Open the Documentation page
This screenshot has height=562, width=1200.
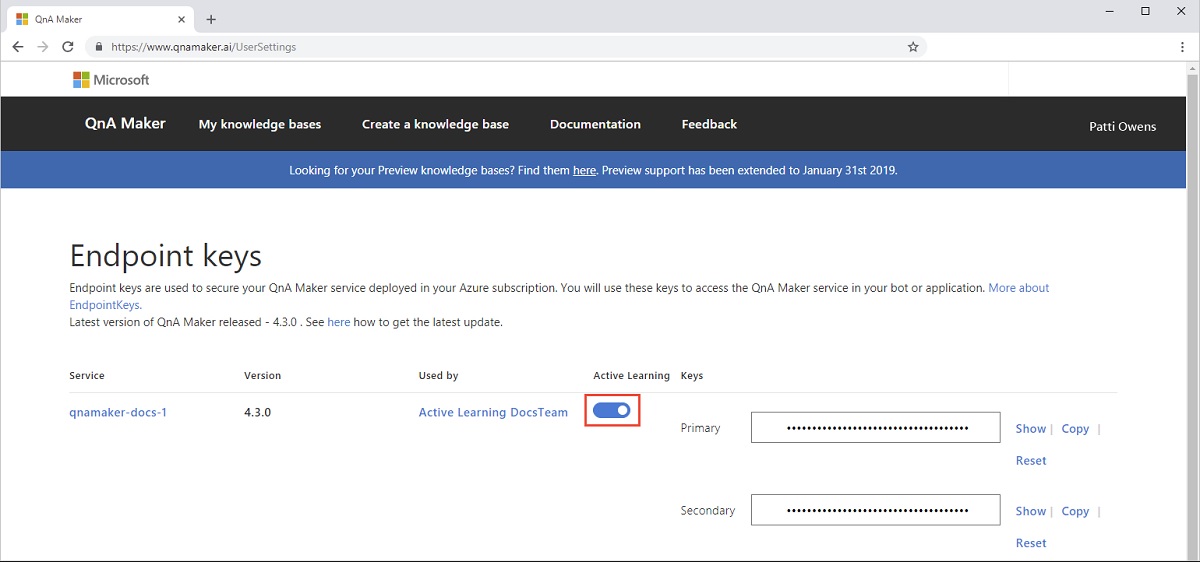pos(595,125)
